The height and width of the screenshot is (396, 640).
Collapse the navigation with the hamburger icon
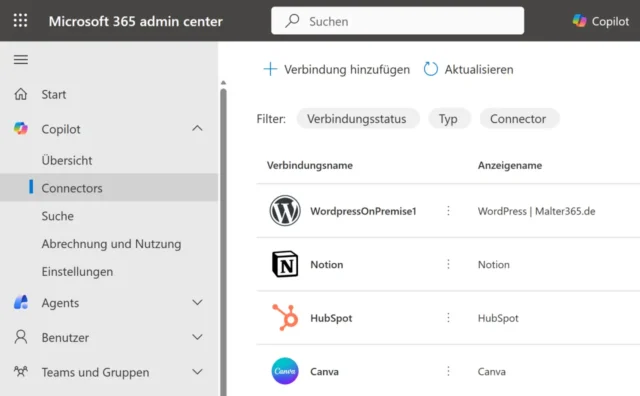[x=21, y=60]
